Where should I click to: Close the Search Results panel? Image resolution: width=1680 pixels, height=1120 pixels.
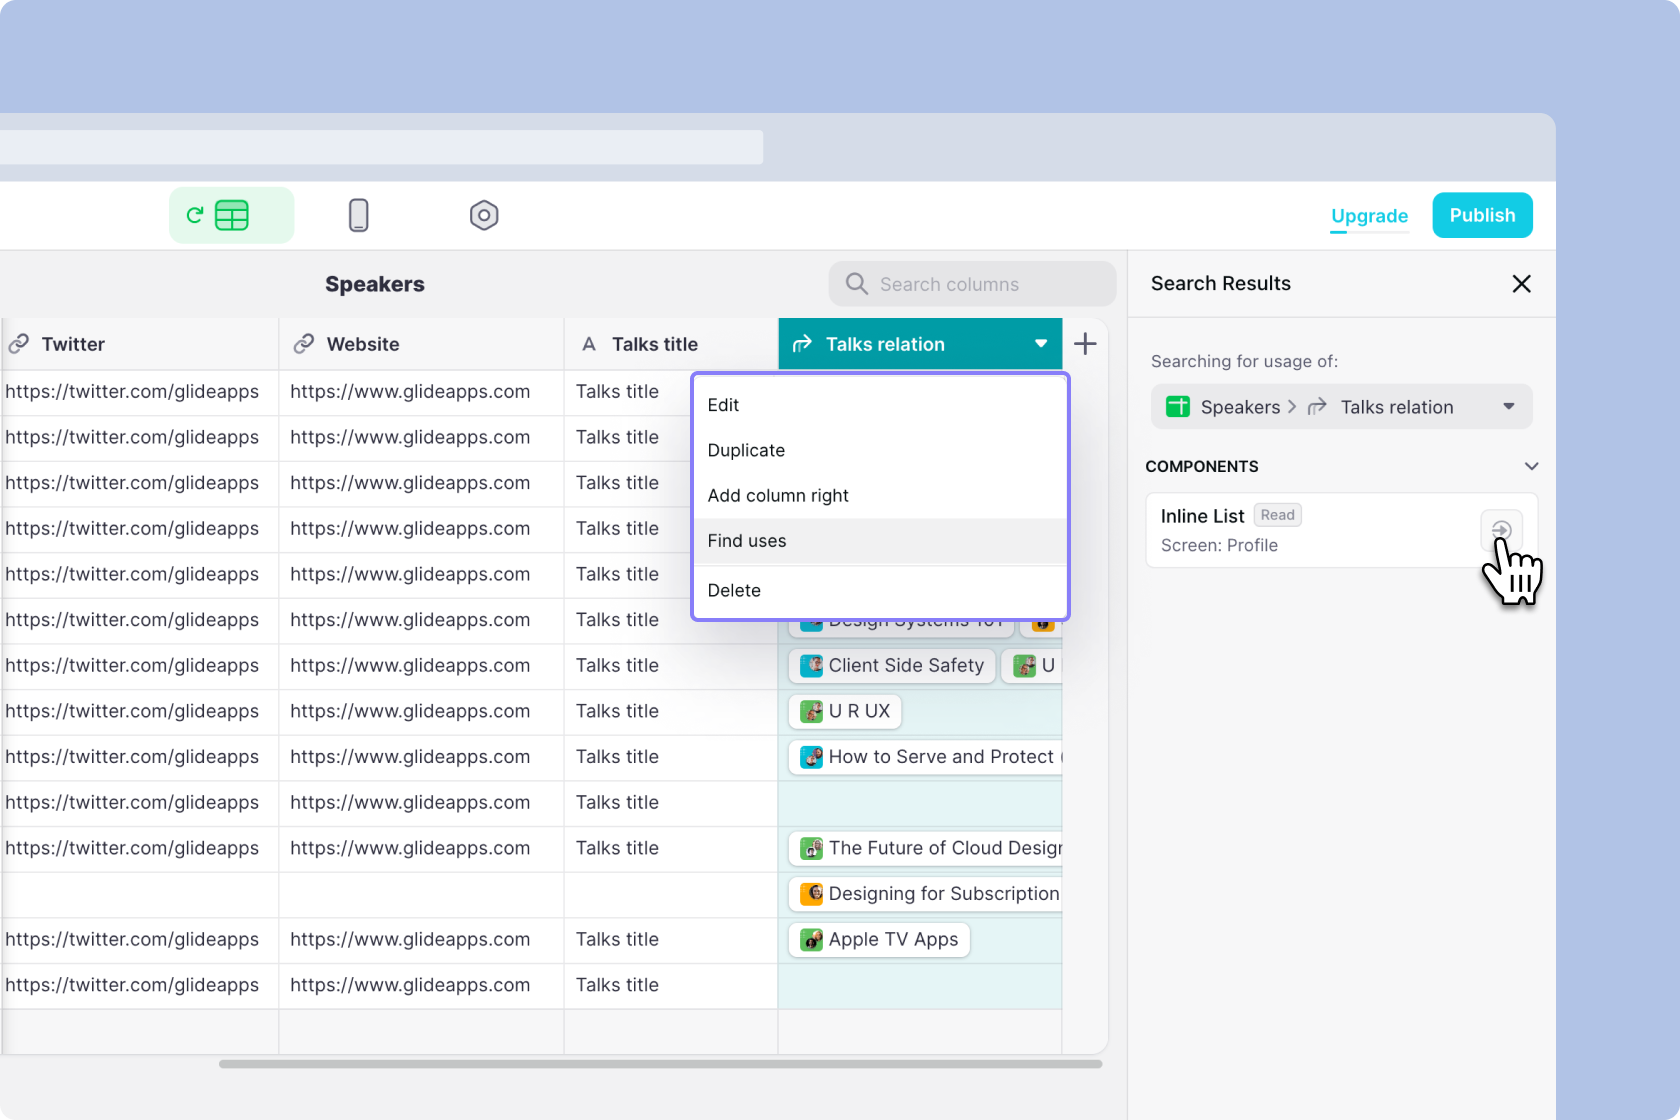click(x=1521, y=284)
